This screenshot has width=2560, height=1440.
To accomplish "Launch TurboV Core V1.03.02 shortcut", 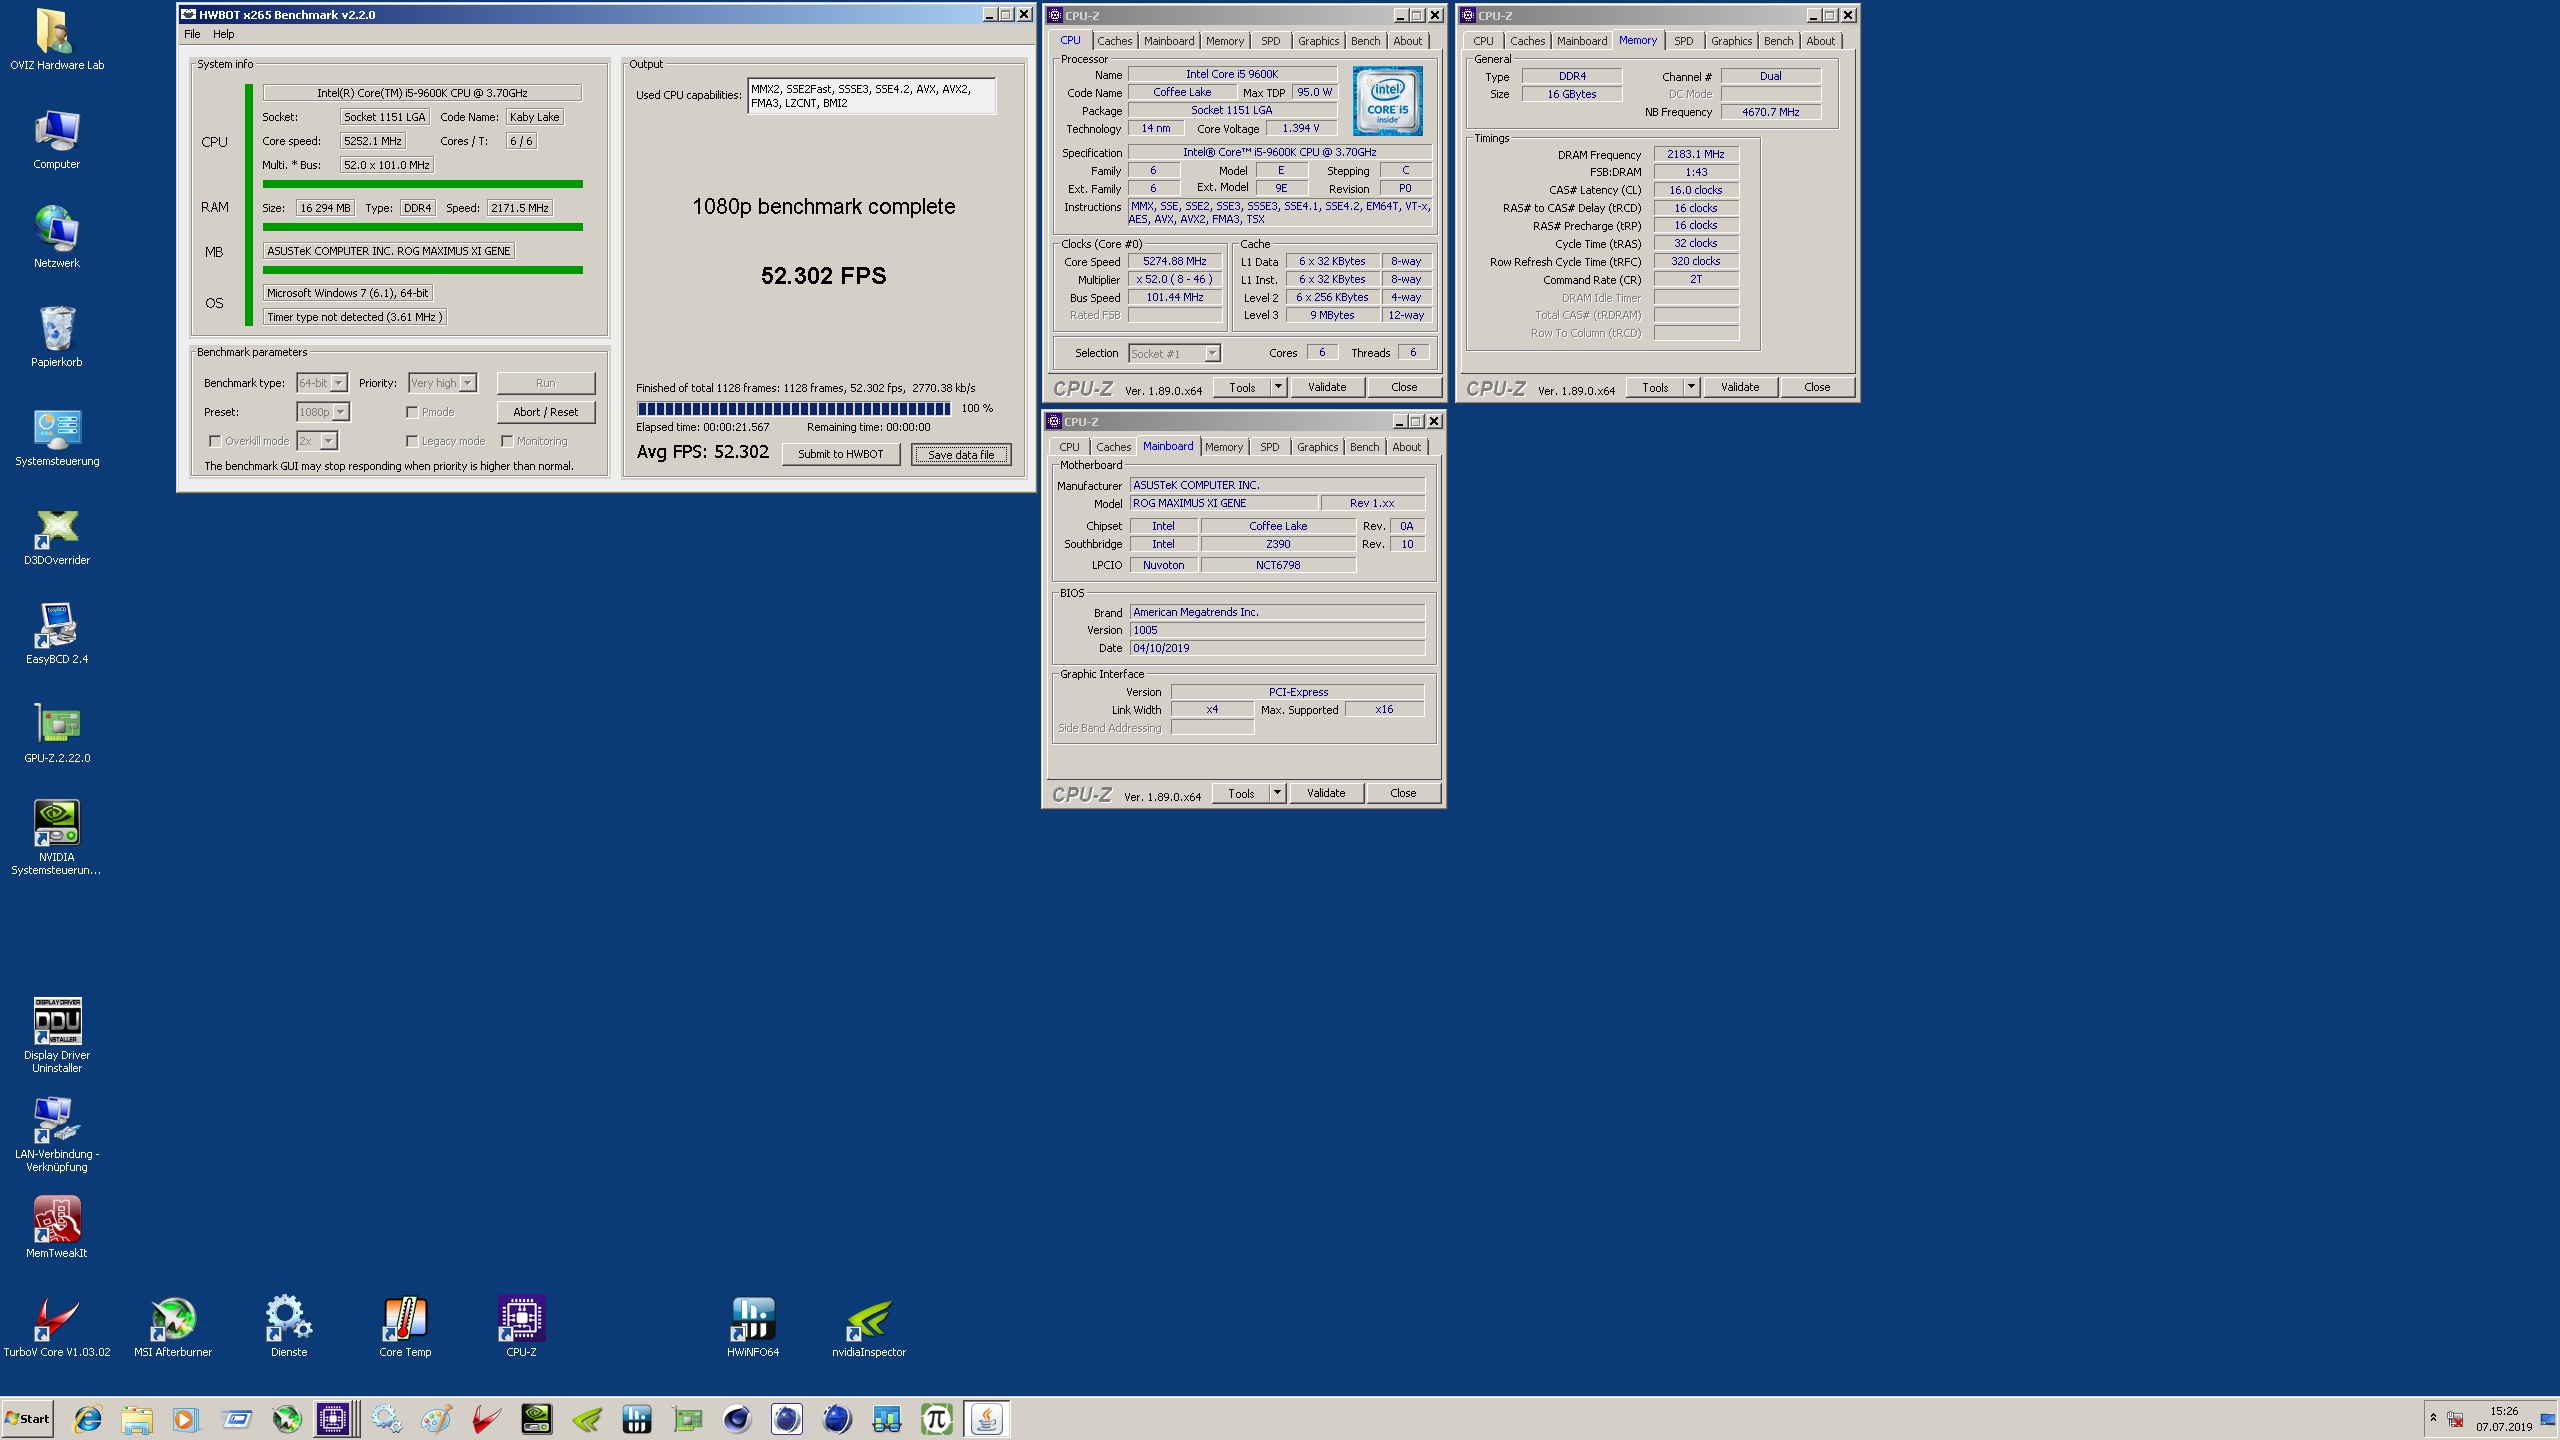I will (56, 1326).
